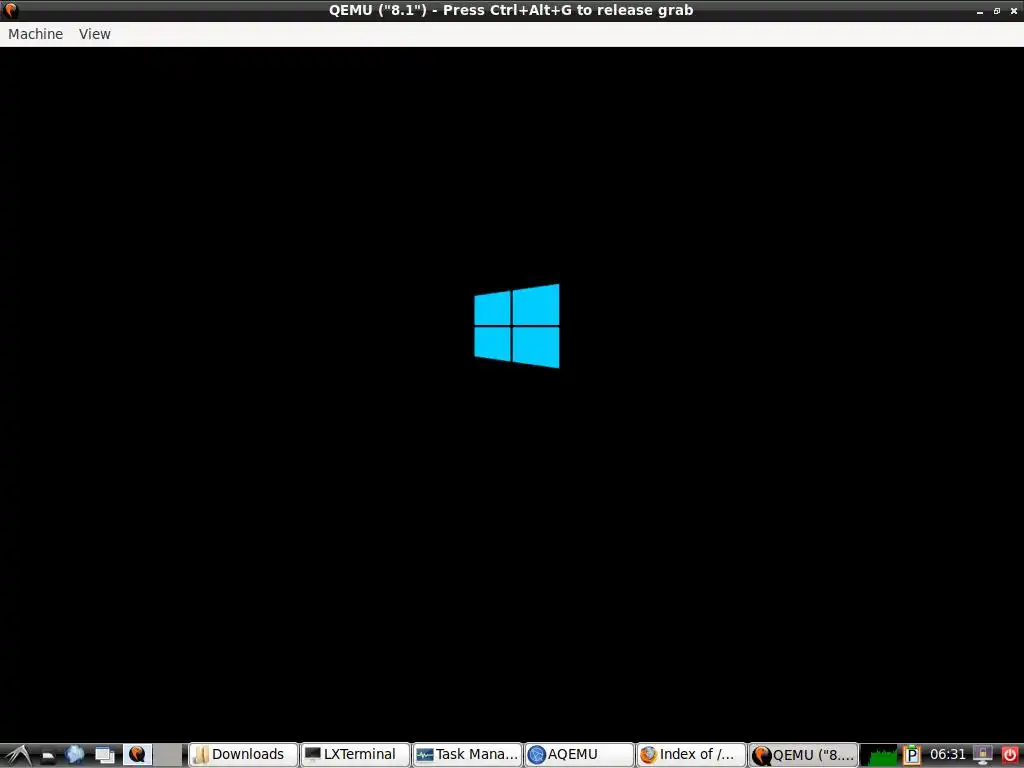Maximize the QEMU window
This screenshot has height=768, width=1024.
(997, 11)
